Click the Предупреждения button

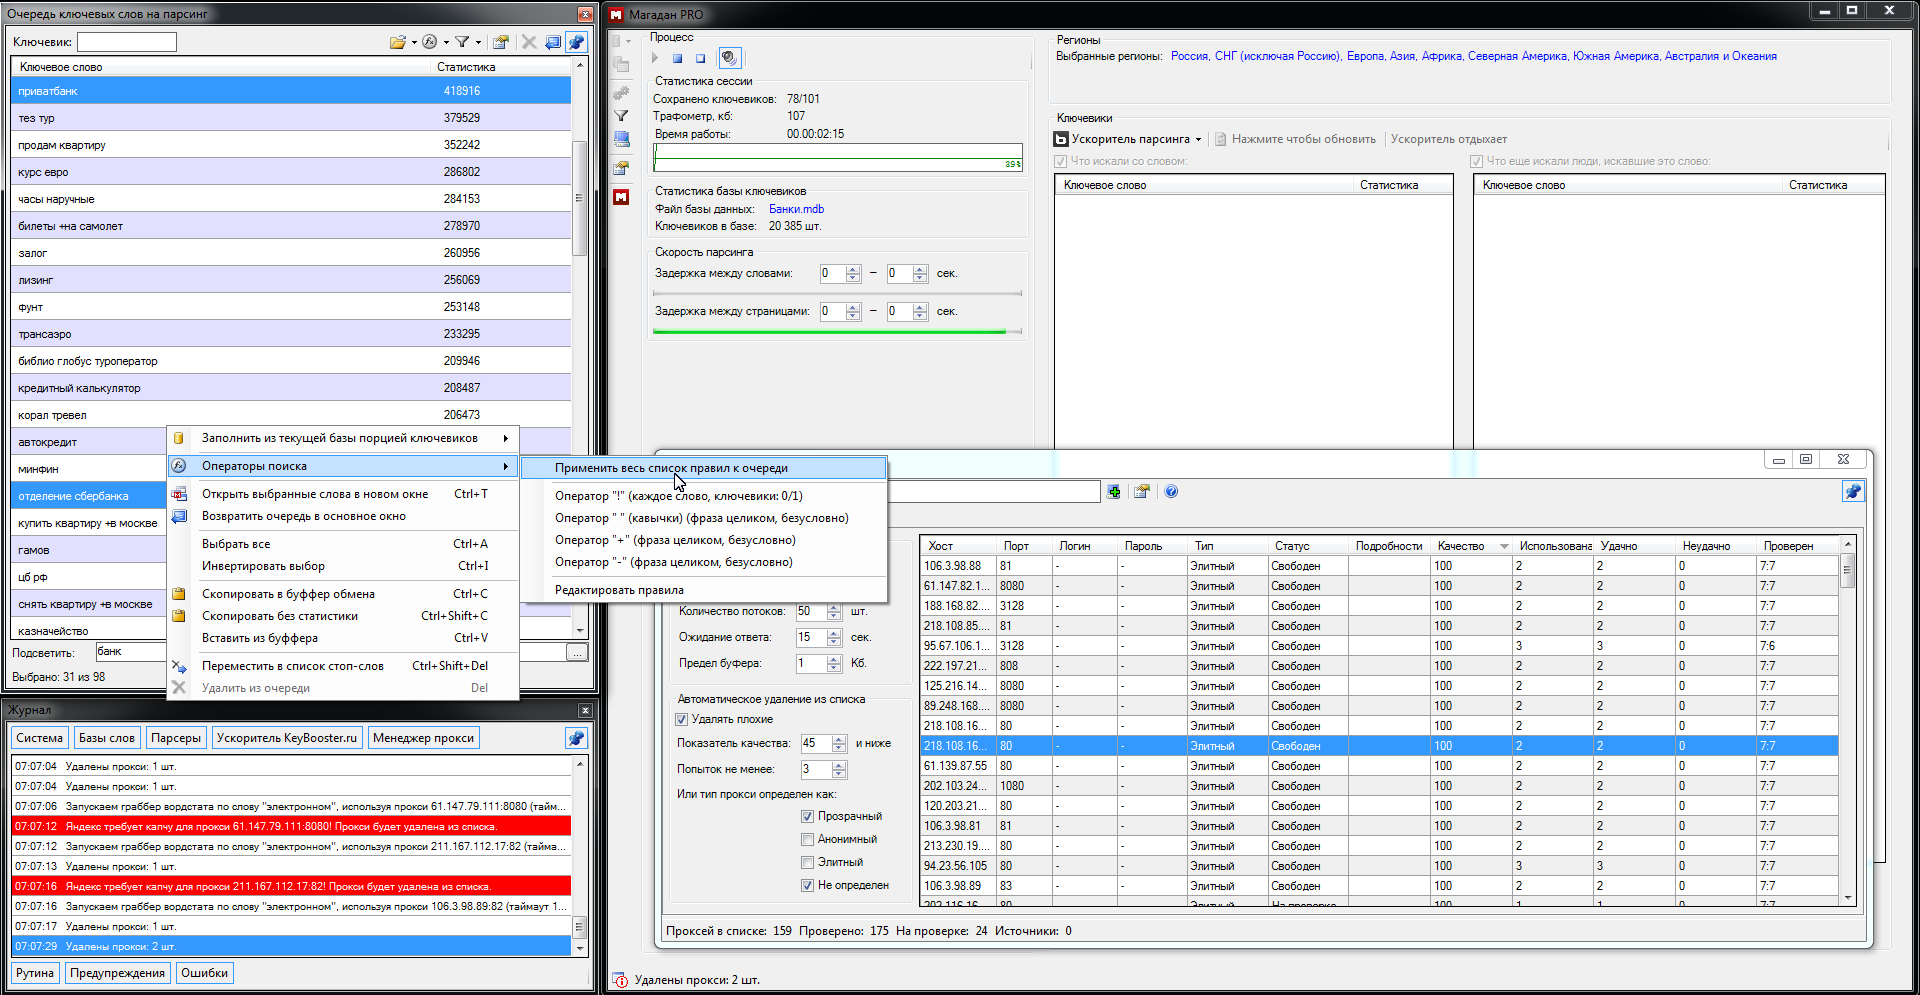118,973
